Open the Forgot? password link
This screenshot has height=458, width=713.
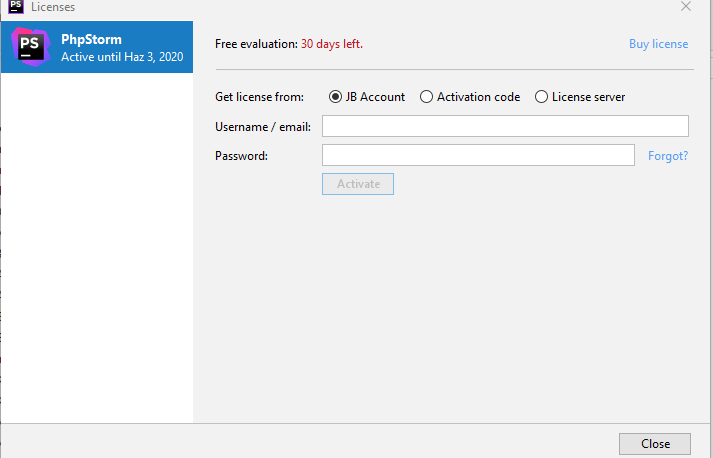coord(668,156)
